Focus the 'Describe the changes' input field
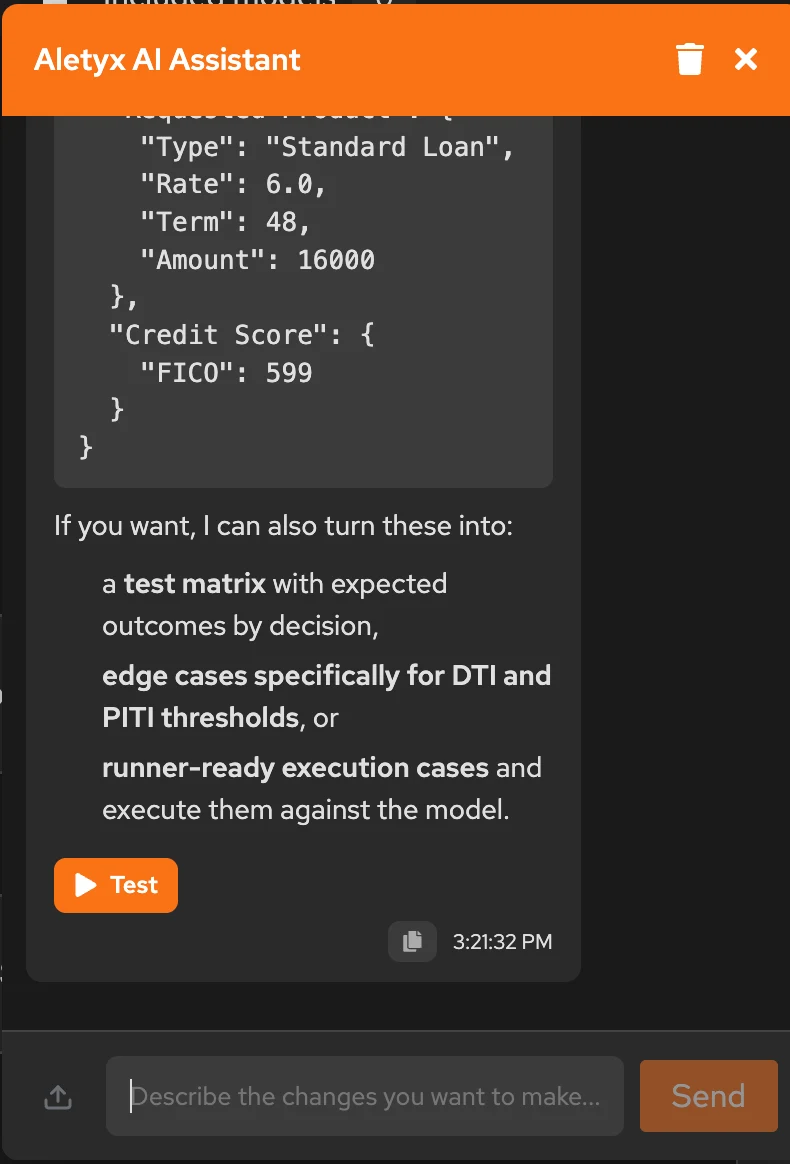Screen dimensions: 790x1164 click(365, 1096)
